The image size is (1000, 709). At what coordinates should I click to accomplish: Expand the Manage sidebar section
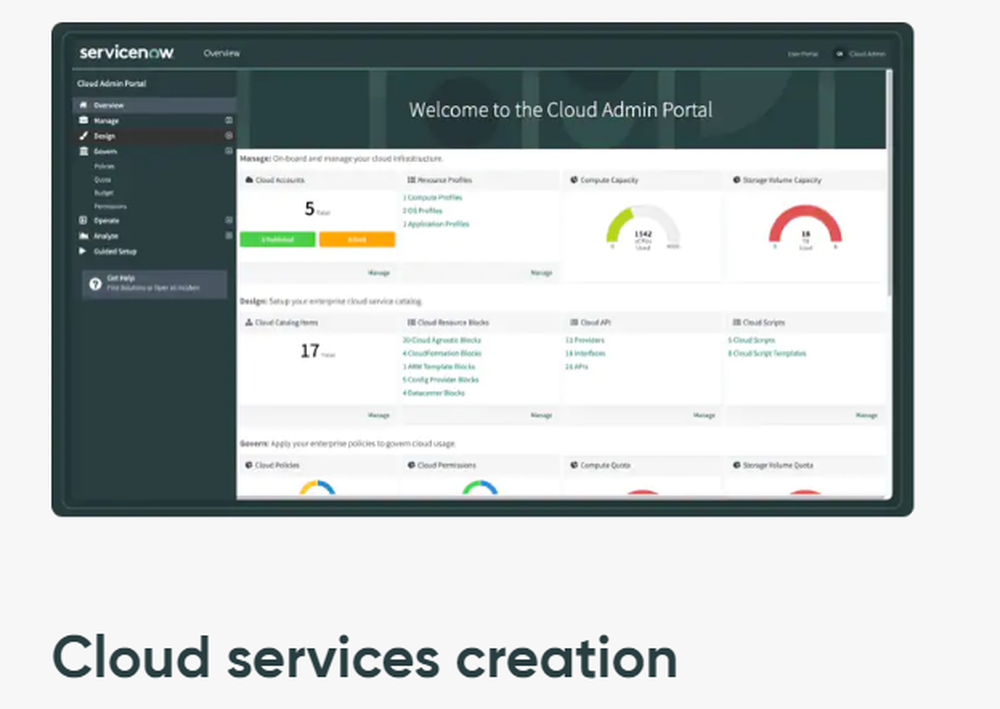(229, 120)
